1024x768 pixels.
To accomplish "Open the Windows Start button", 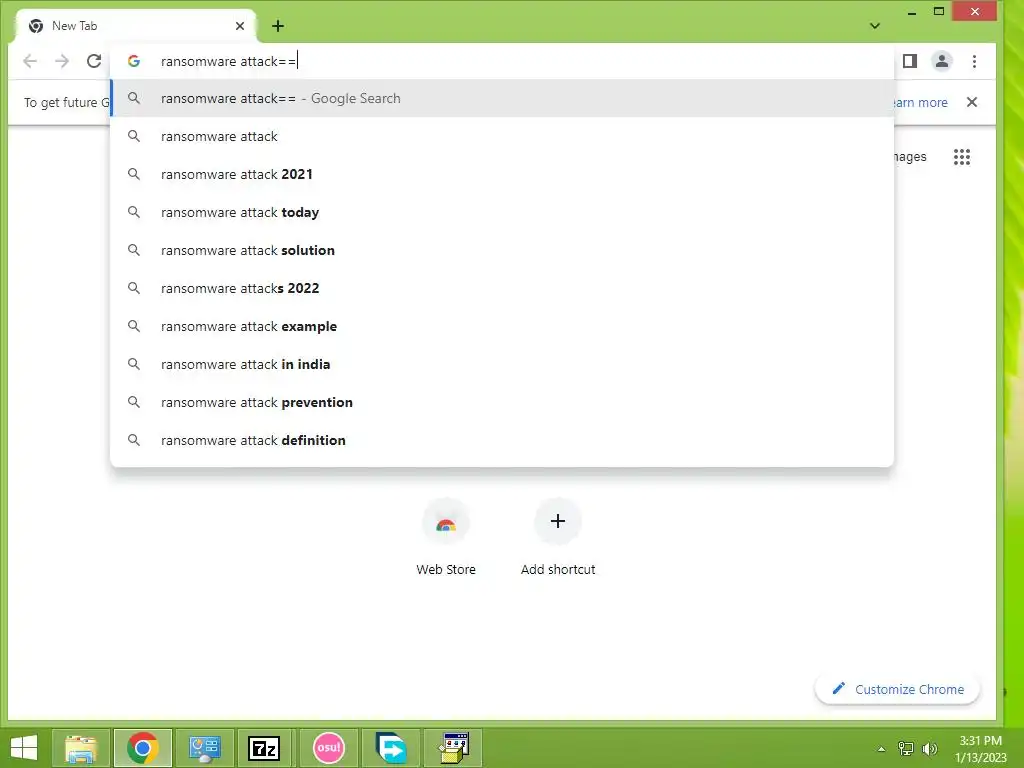I will click(x=24, y=748).
